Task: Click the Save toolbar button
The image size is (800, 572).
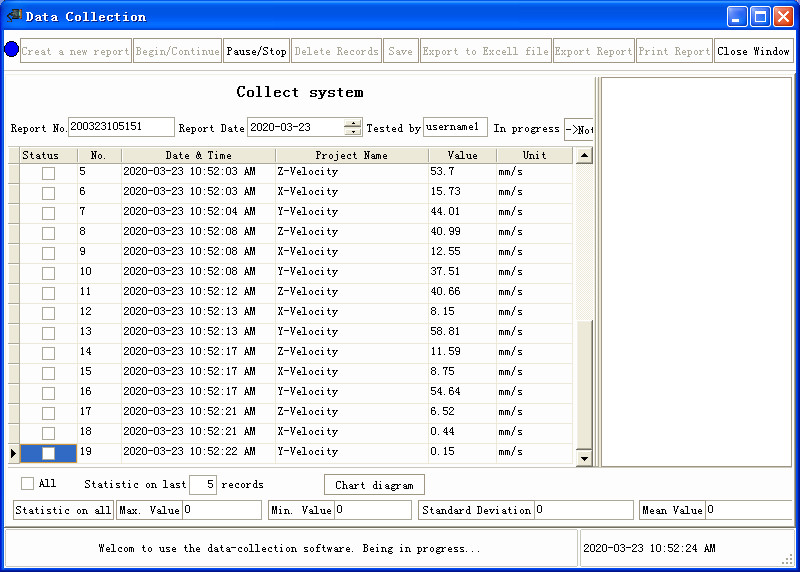Action: (401, 51)
